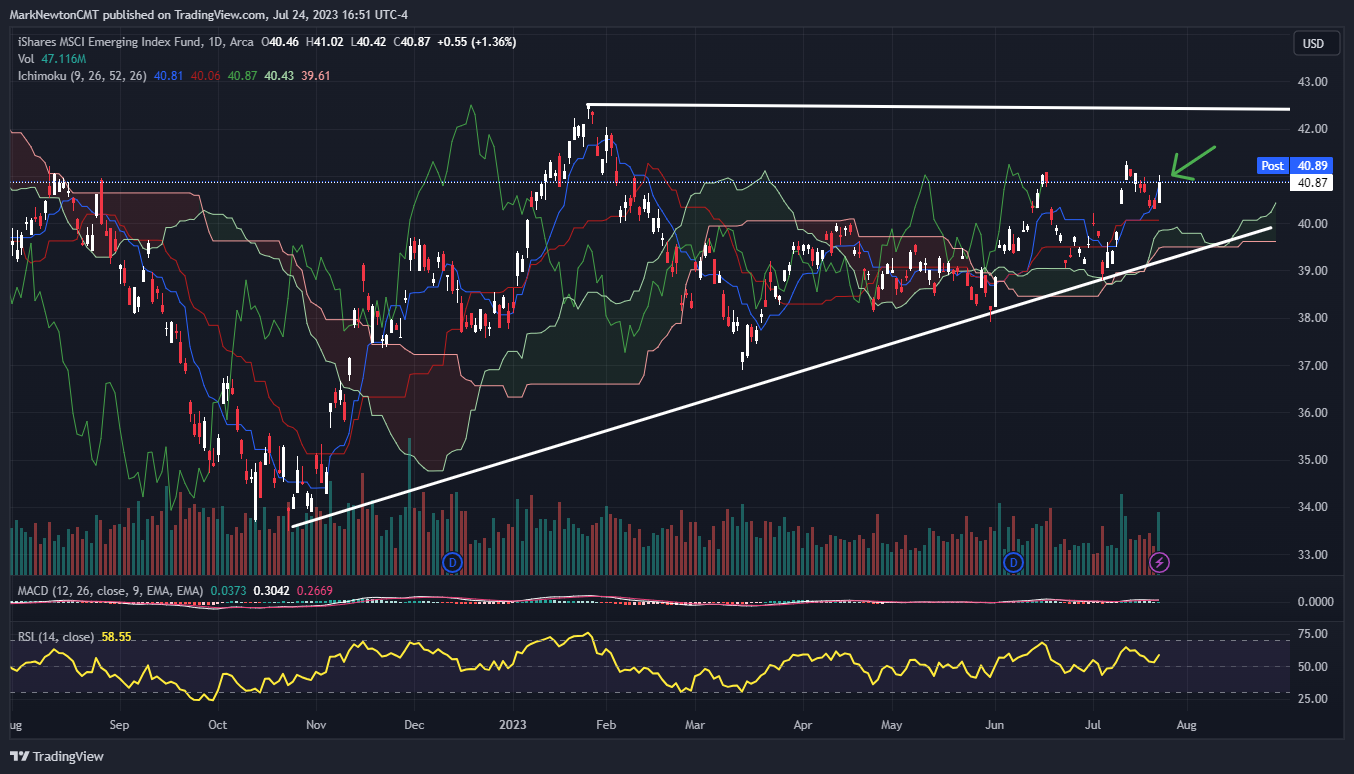Click the 43.00 price axis label
This screenshot has height=774, width=1354.
pyautogui.click(x=1311, y=82)
